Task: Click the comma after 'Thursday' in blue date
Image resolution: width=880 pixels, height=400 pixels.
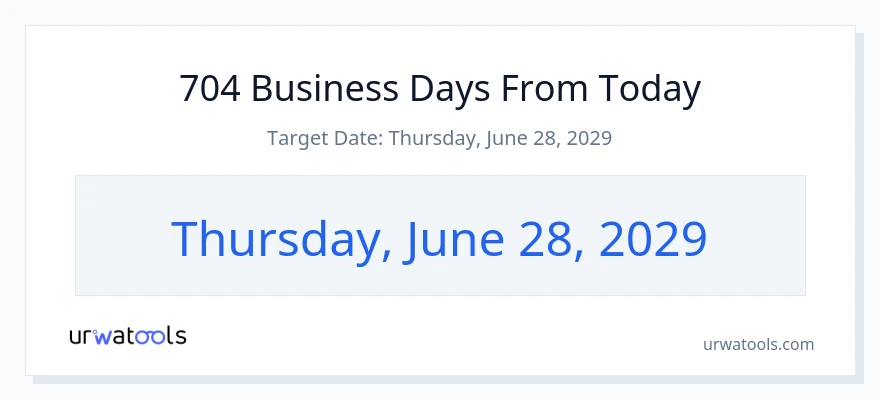Action: 386,256
